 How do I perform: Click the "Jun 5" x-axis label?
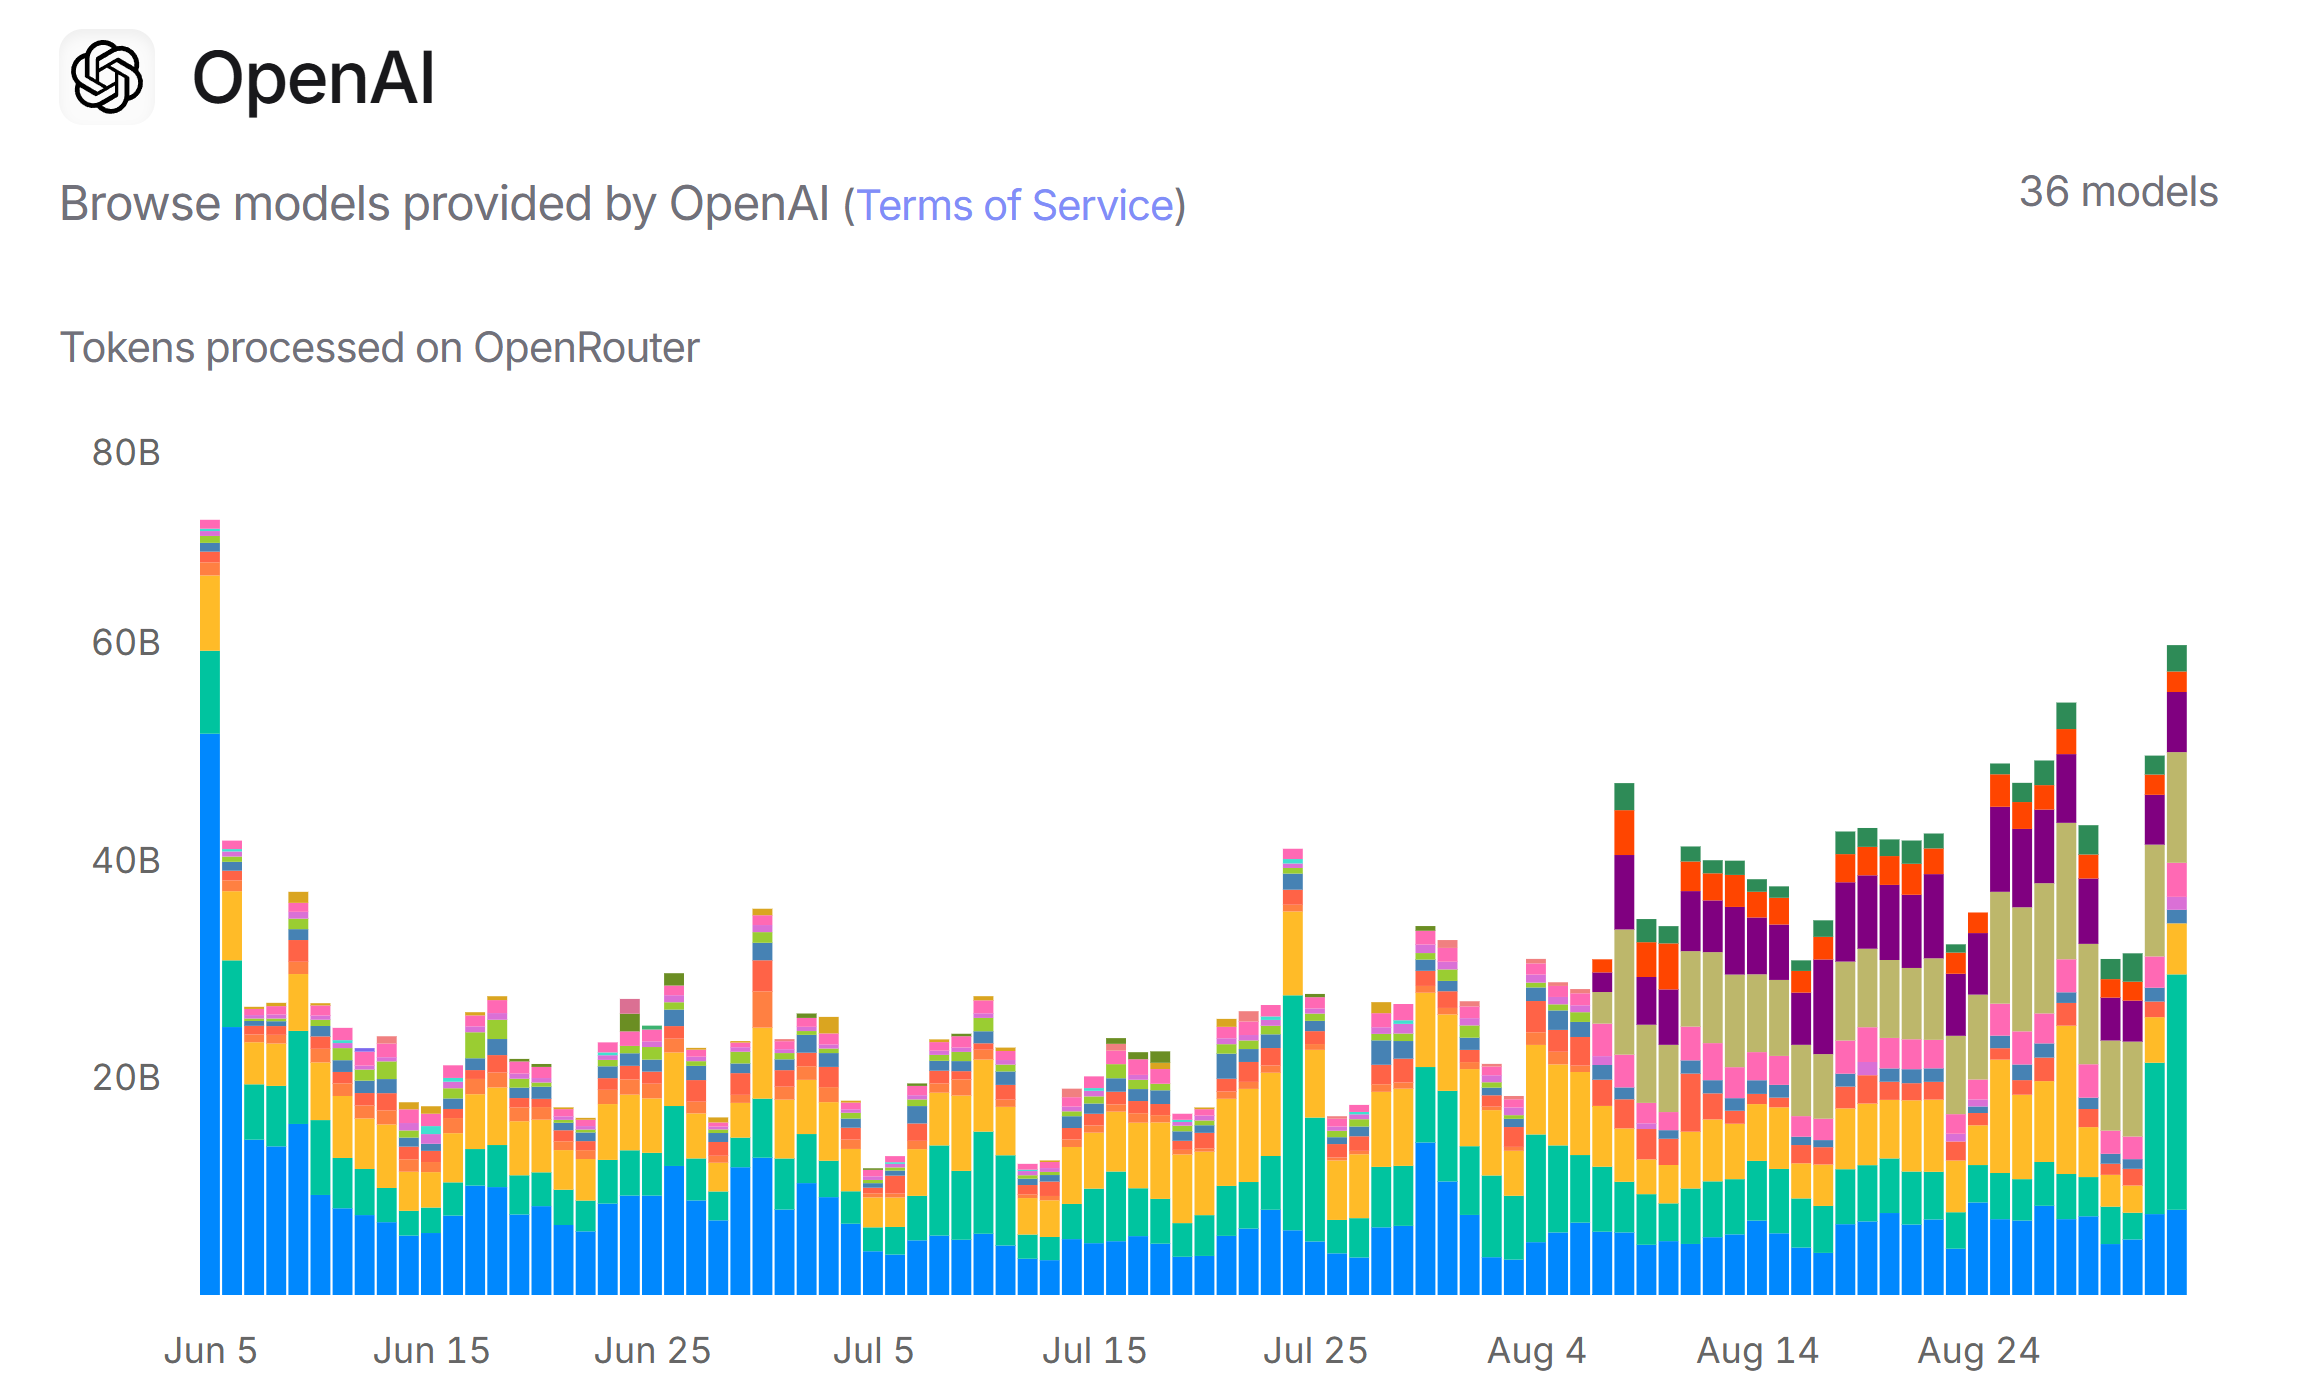click(x=210, y=1351)
